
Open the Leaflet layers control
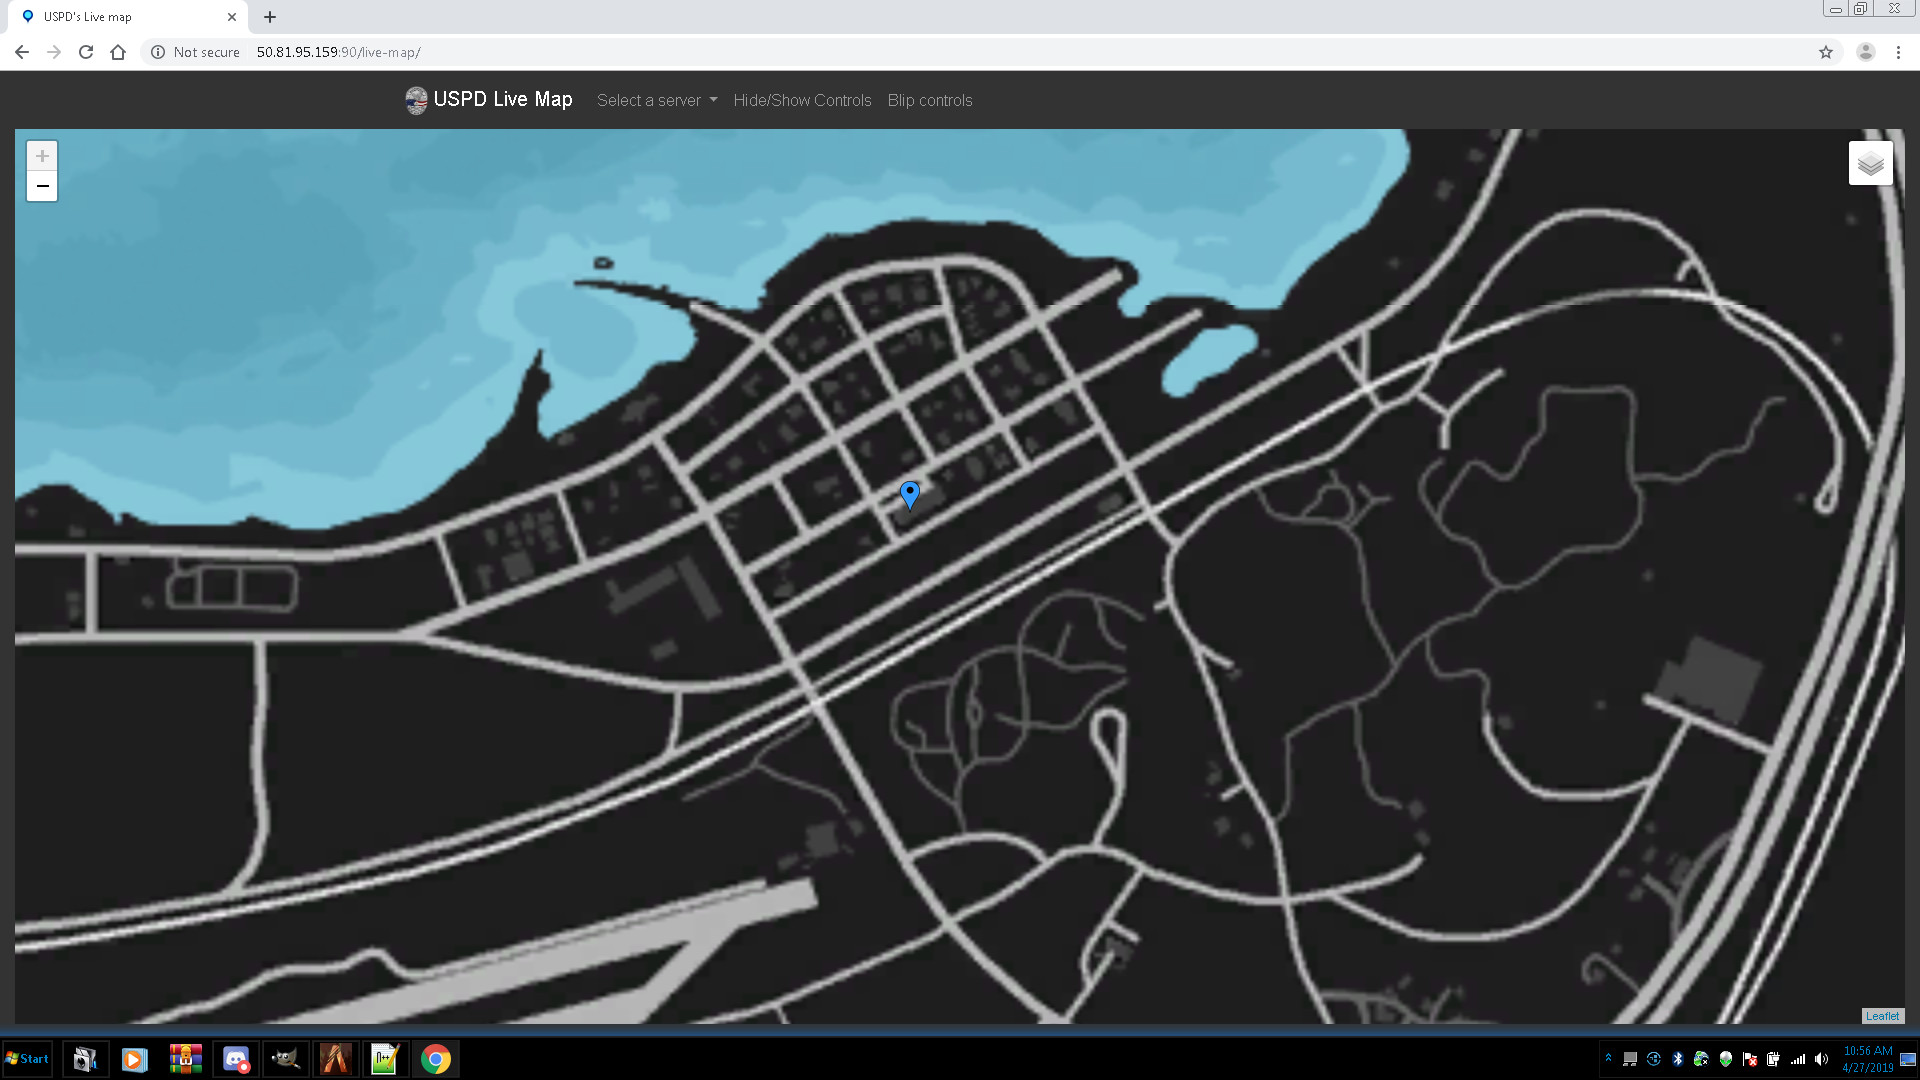[1871, 162]
